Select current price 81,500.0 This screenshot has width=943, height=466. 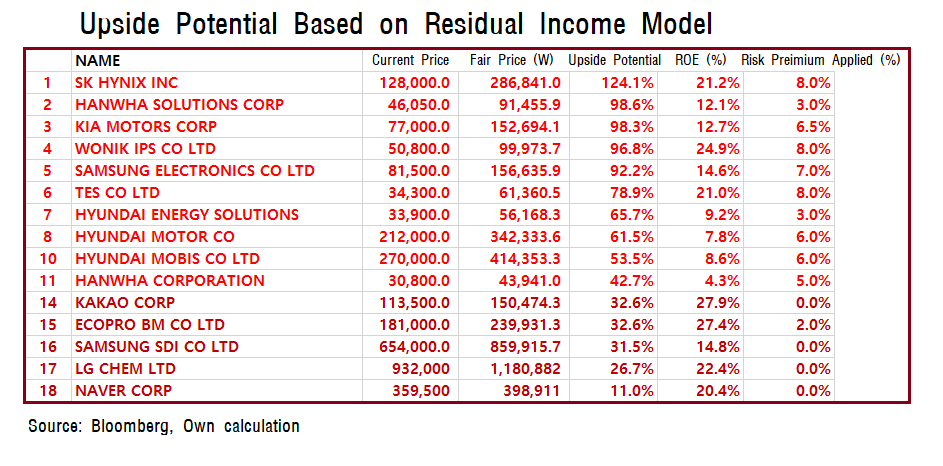[419, 171]
